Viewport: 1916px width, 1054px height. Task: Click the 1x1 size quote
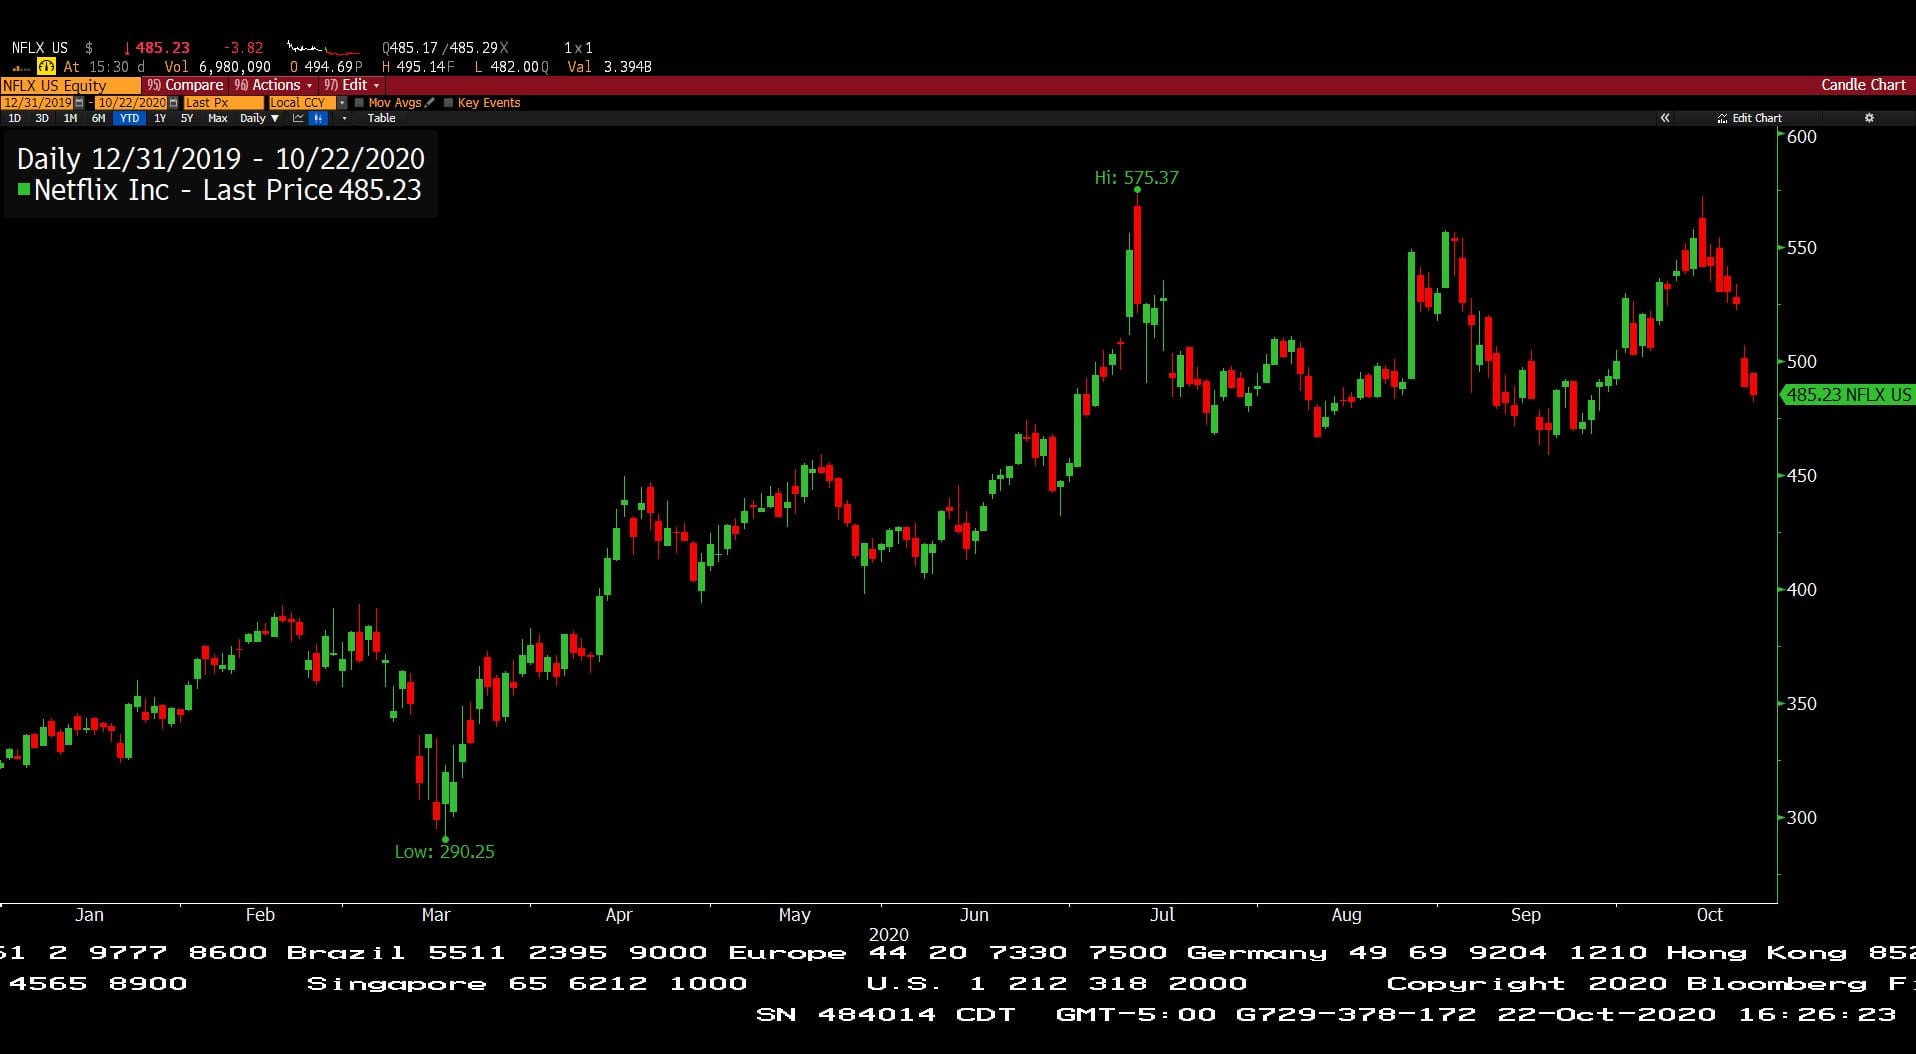578,48
